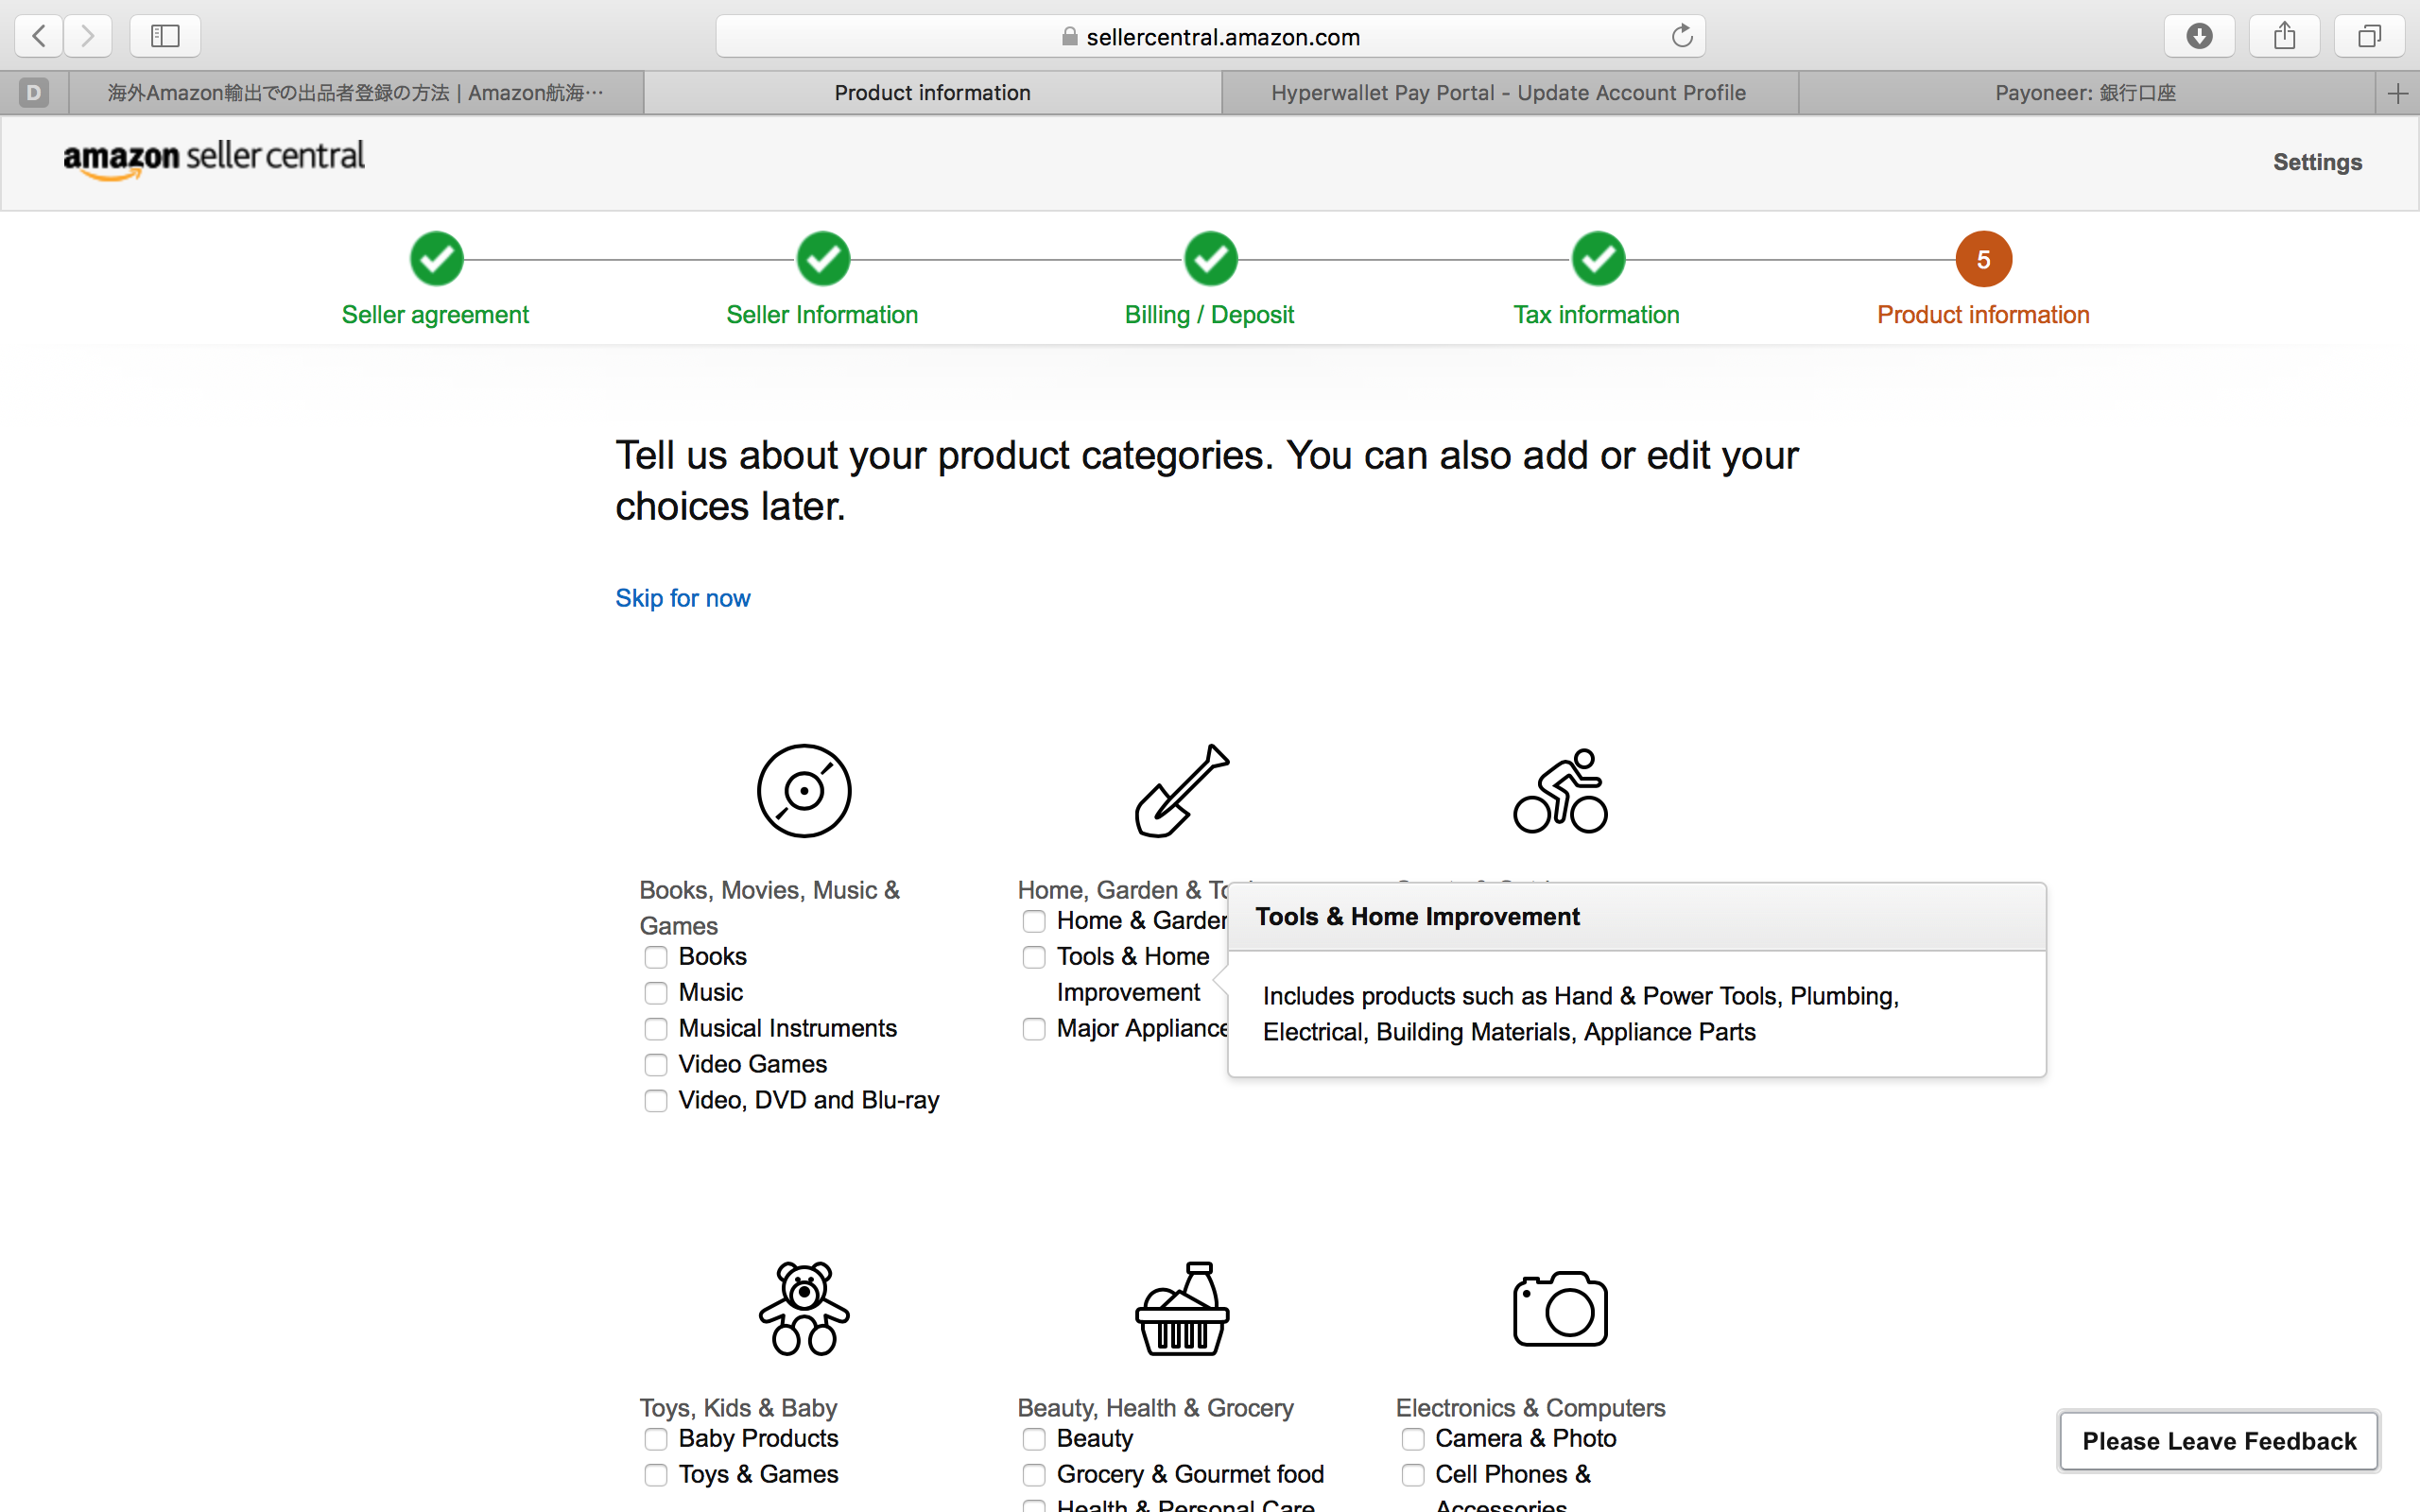Image resolution: width=2420 pixels, height=1512 pixels.
Task: Click the disc icon for Books, Movies, Music
Action: pos(804,790)
